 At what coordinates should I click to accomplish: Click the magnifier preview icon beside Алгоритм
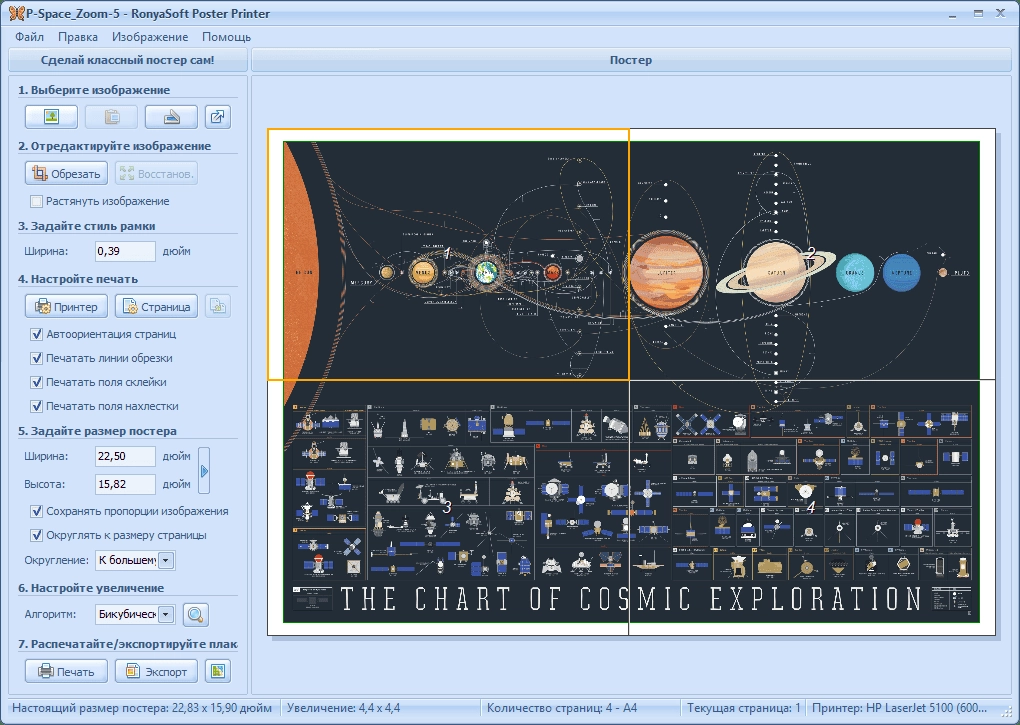tap(196, 614)
